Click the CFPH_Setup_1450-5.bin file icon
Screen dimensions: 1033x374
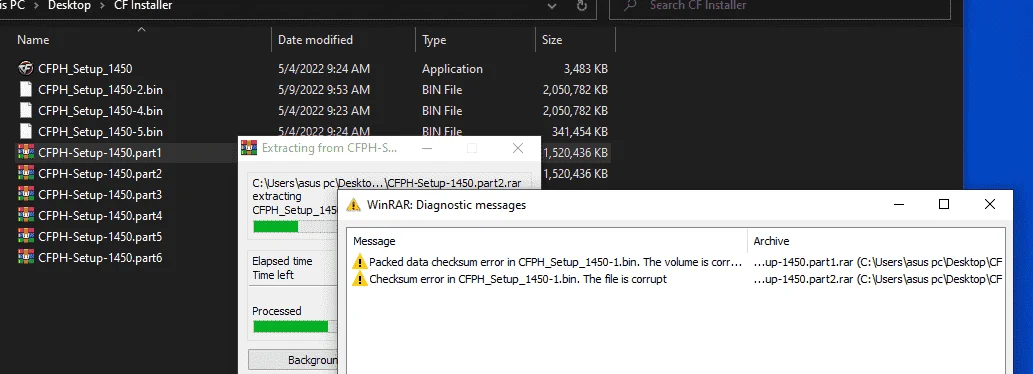26,132
